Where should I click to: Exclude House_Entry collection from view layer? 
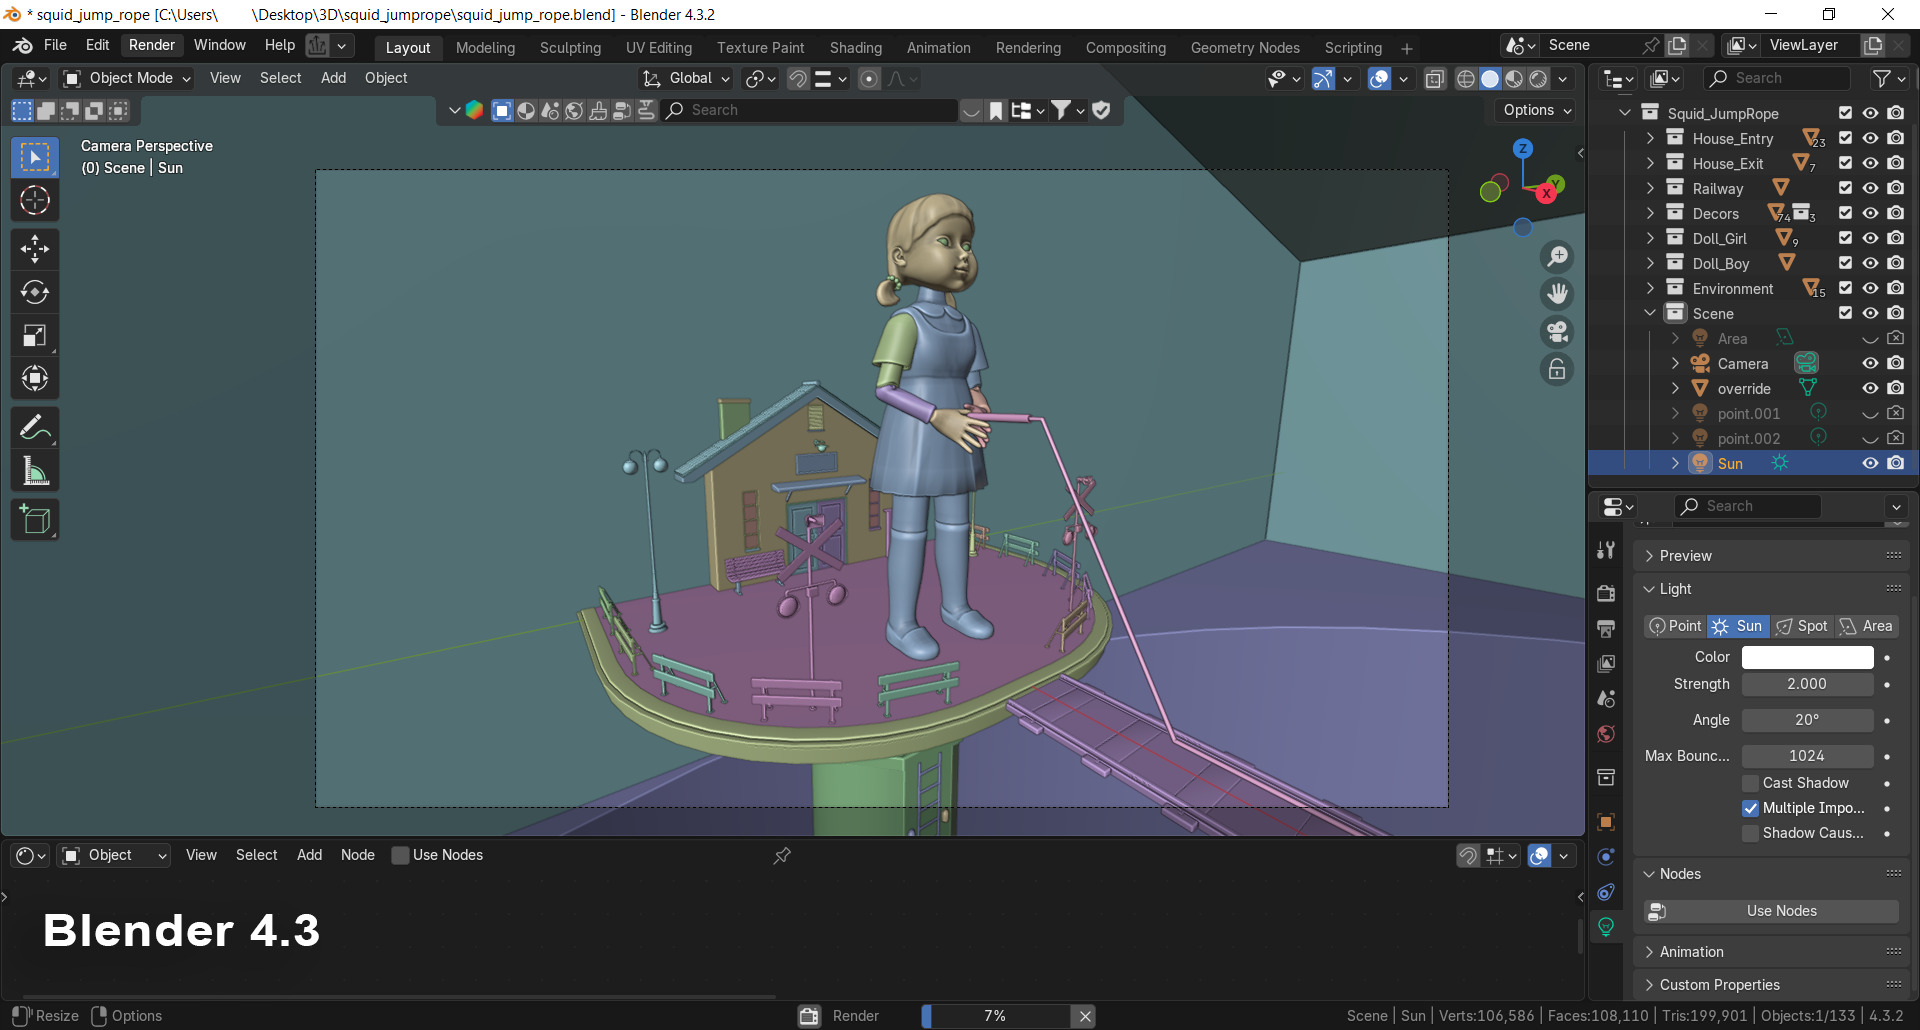pyautogui.click(x=1845, y=139)
